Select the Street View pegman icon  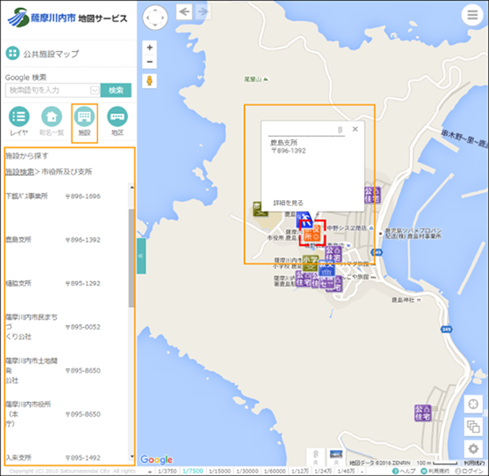tap(150, 81)
